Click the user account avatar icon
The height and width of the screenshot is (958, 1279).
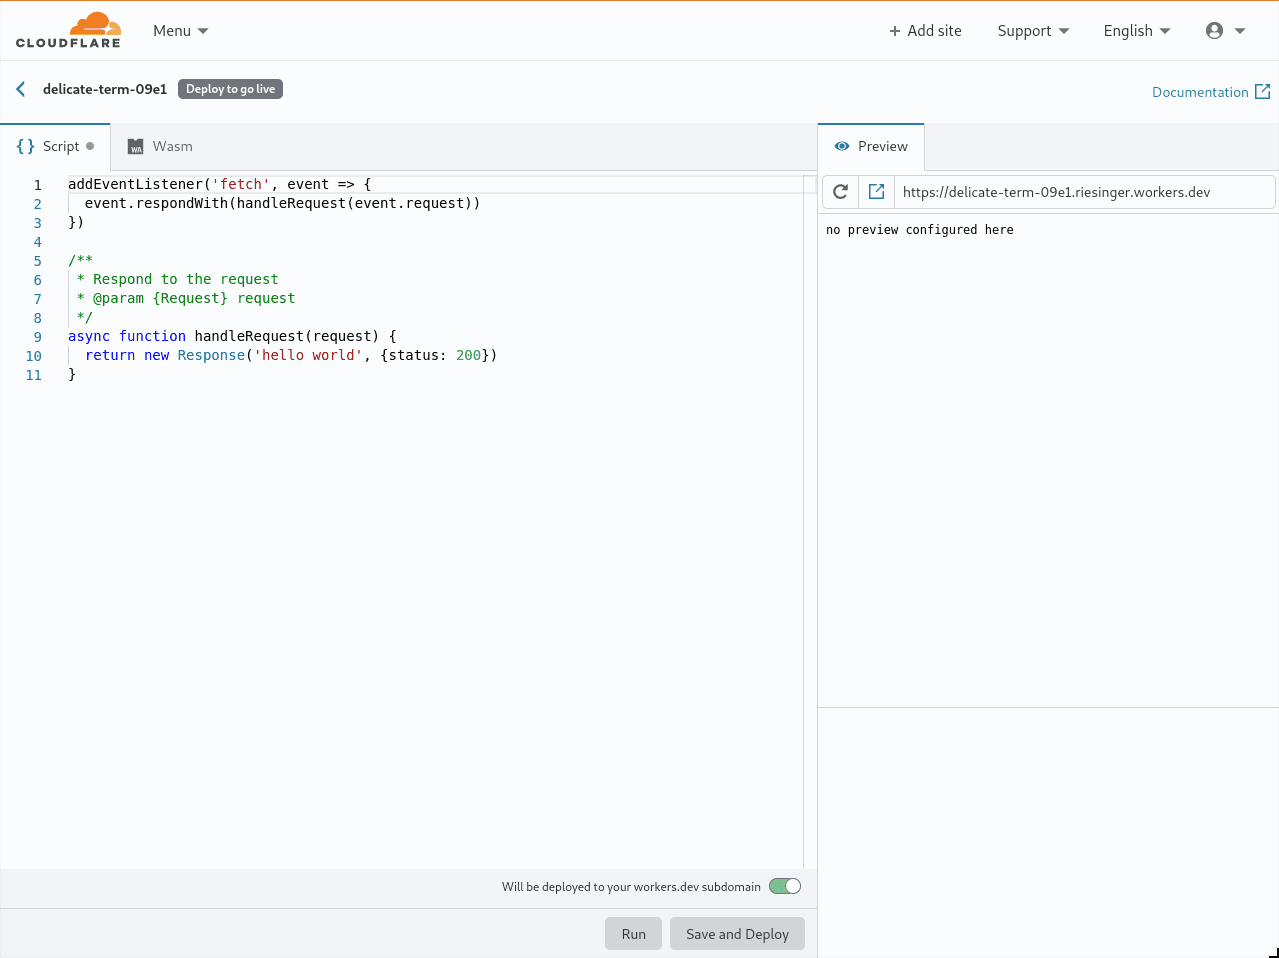click(1214, 31)
